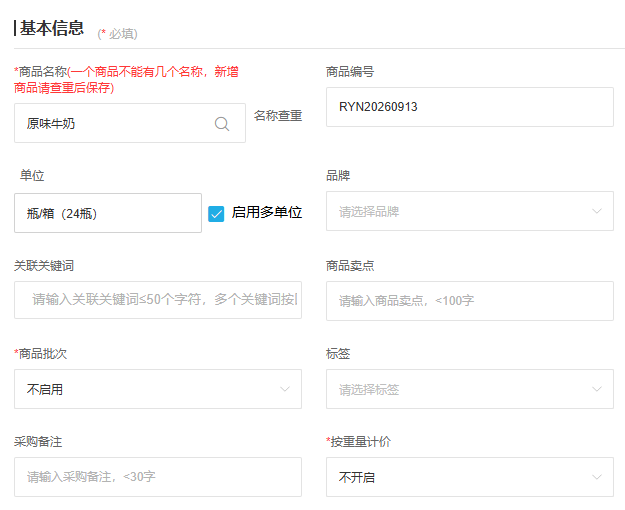Image resolution: width=625 pixels, height=510 pixels.
Task: Click the 标签 dropdown chevron arrow
Action: coord(597,389)
